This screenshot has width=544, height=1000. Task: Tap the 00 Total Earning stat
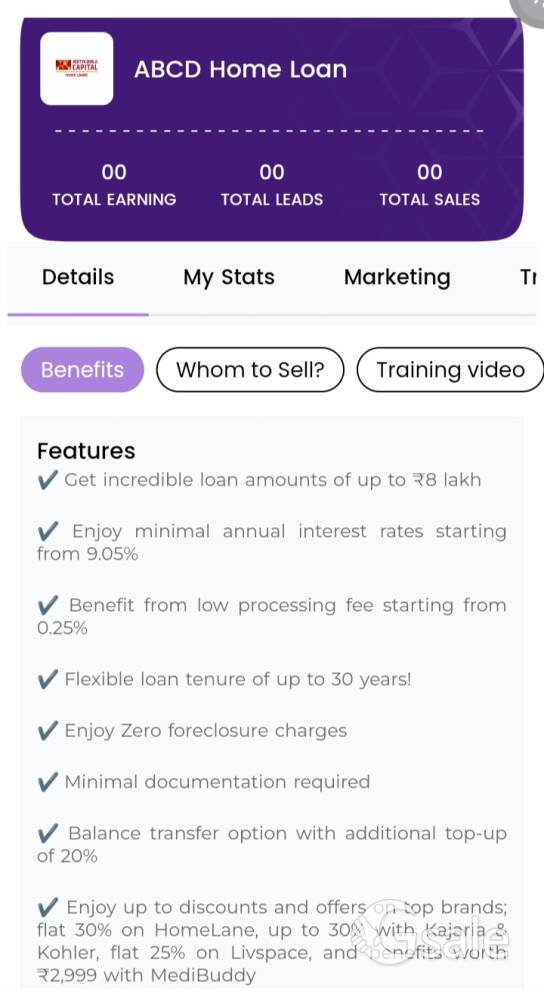114,185
